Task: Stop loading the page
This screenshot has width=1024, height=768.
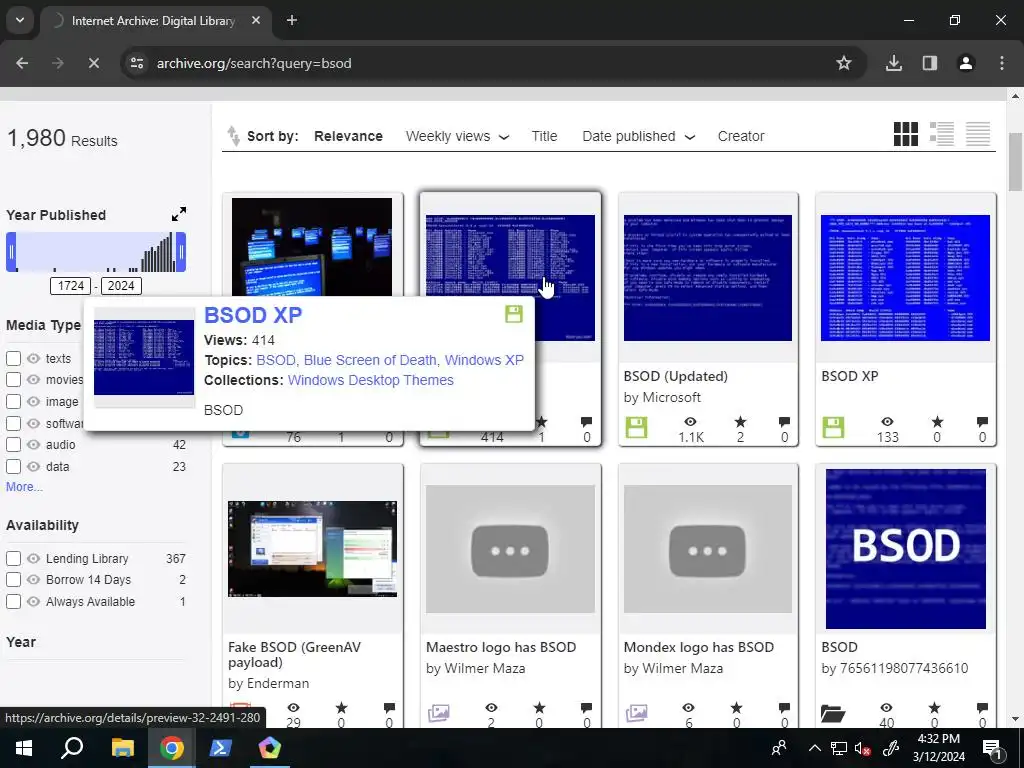Action: coord(93,63)
